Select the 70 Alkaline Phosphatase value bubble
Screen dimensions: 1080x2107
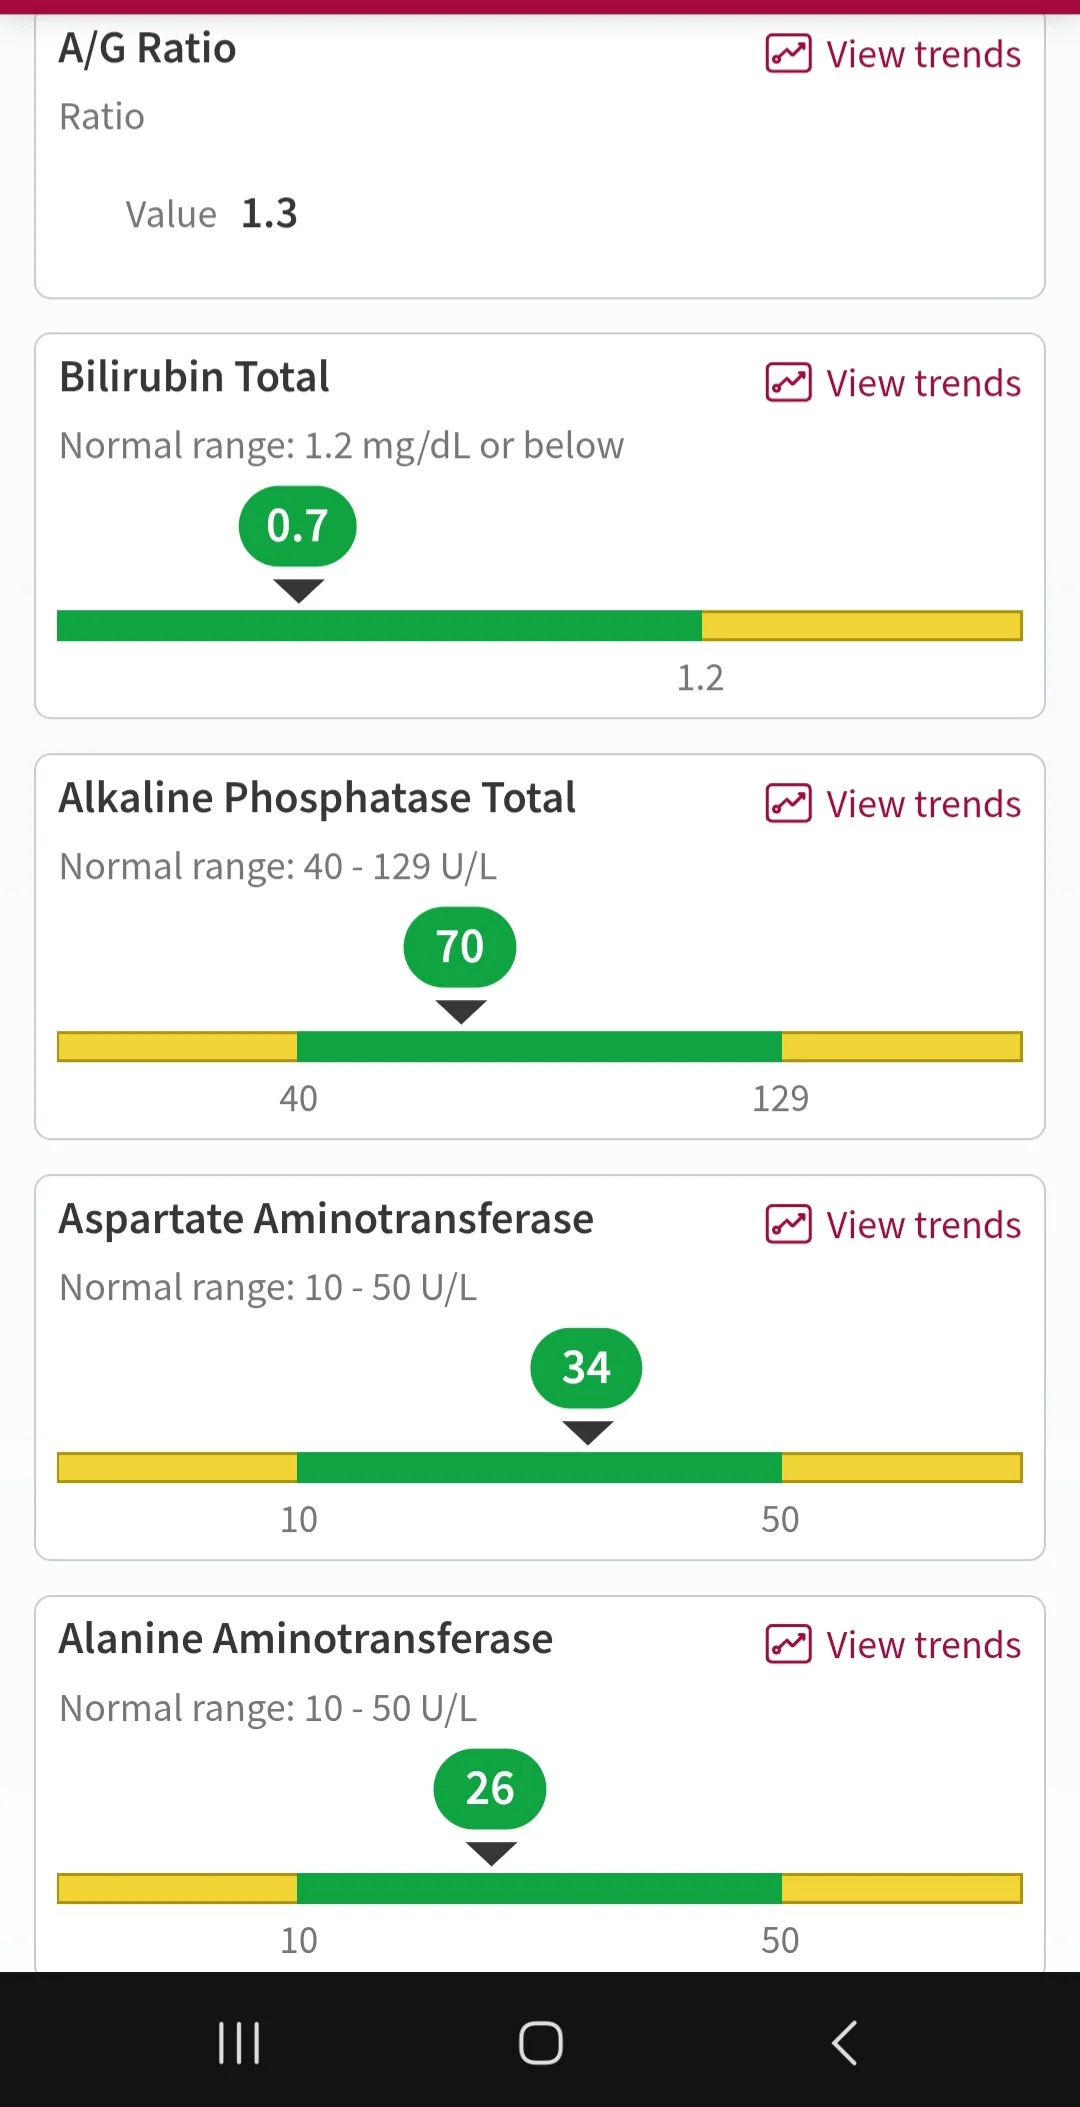[x=460, y=947]
